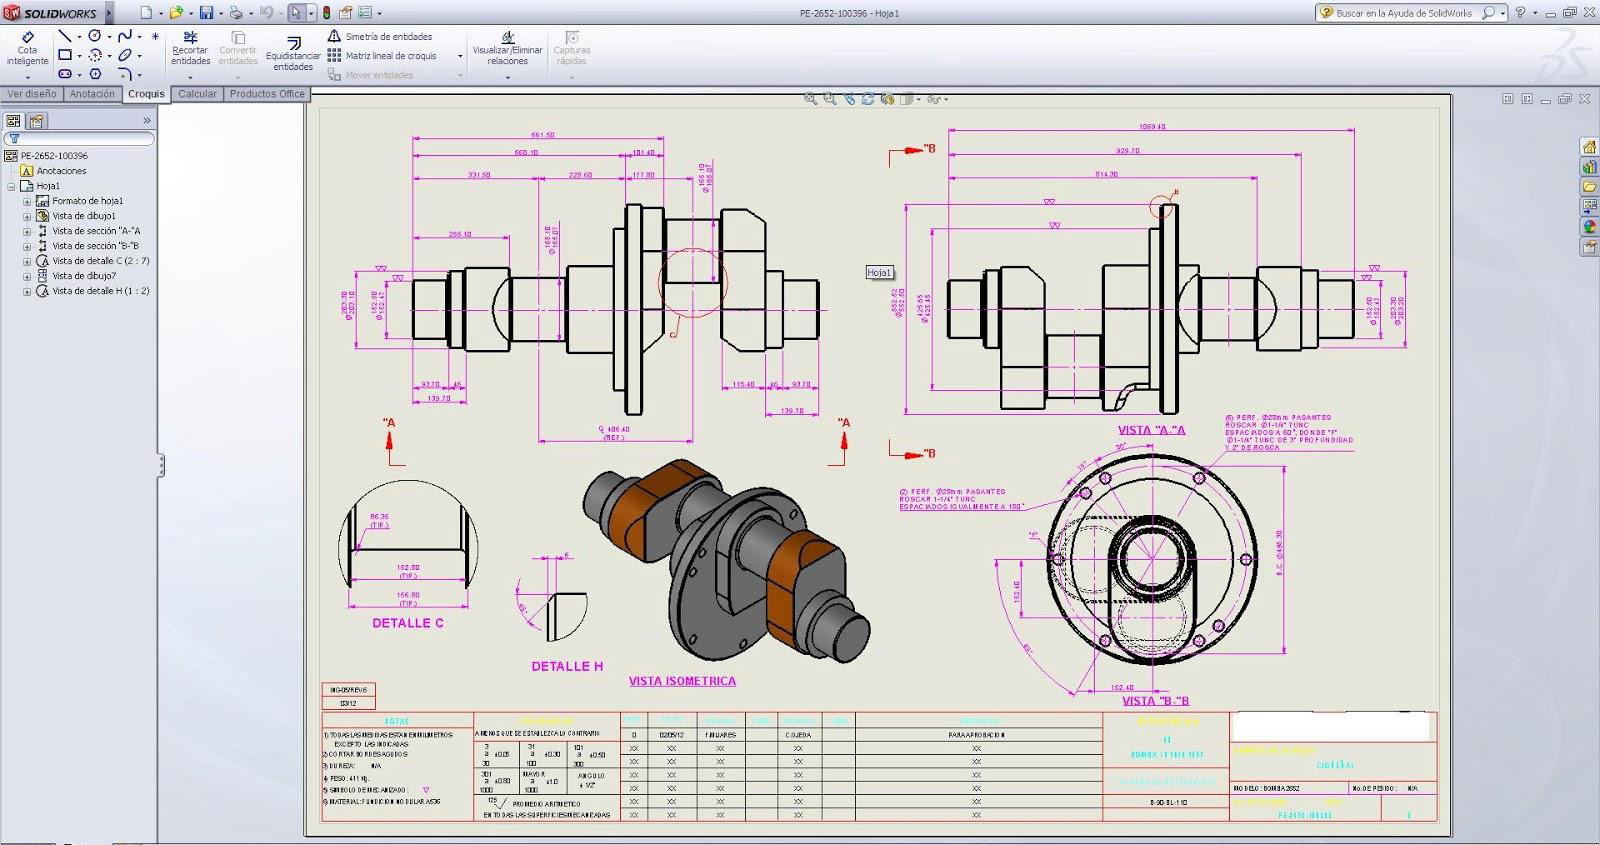Switch to the PropertyManager tab

click(x=36, y=121)
